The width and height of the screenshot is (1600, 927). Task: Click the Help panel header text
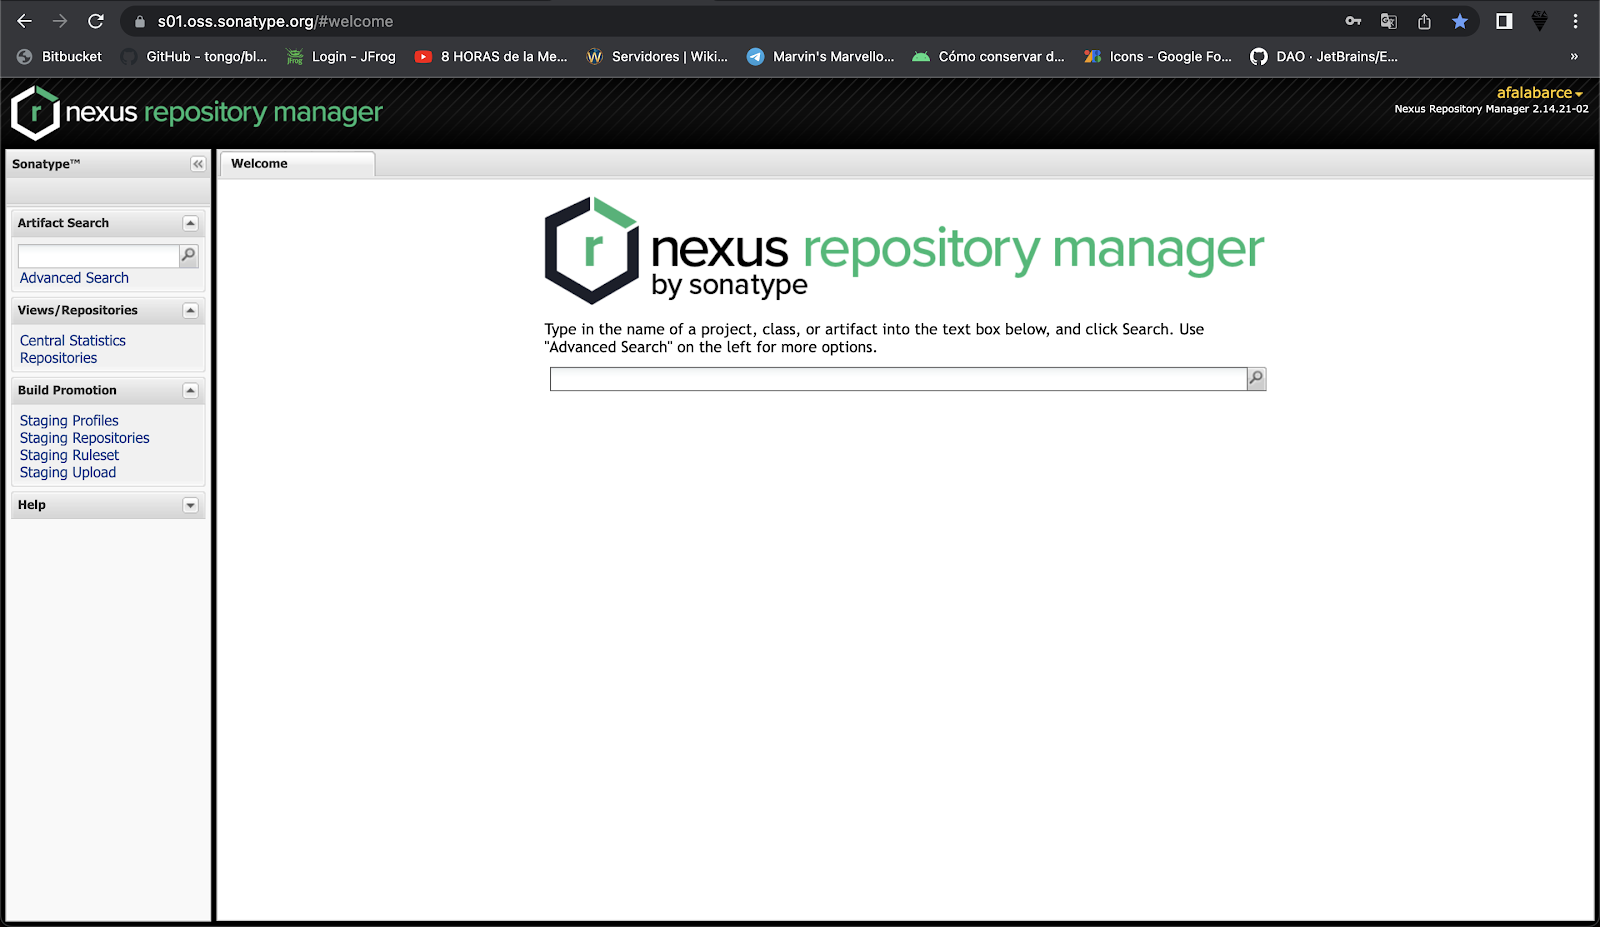(32, 505)
